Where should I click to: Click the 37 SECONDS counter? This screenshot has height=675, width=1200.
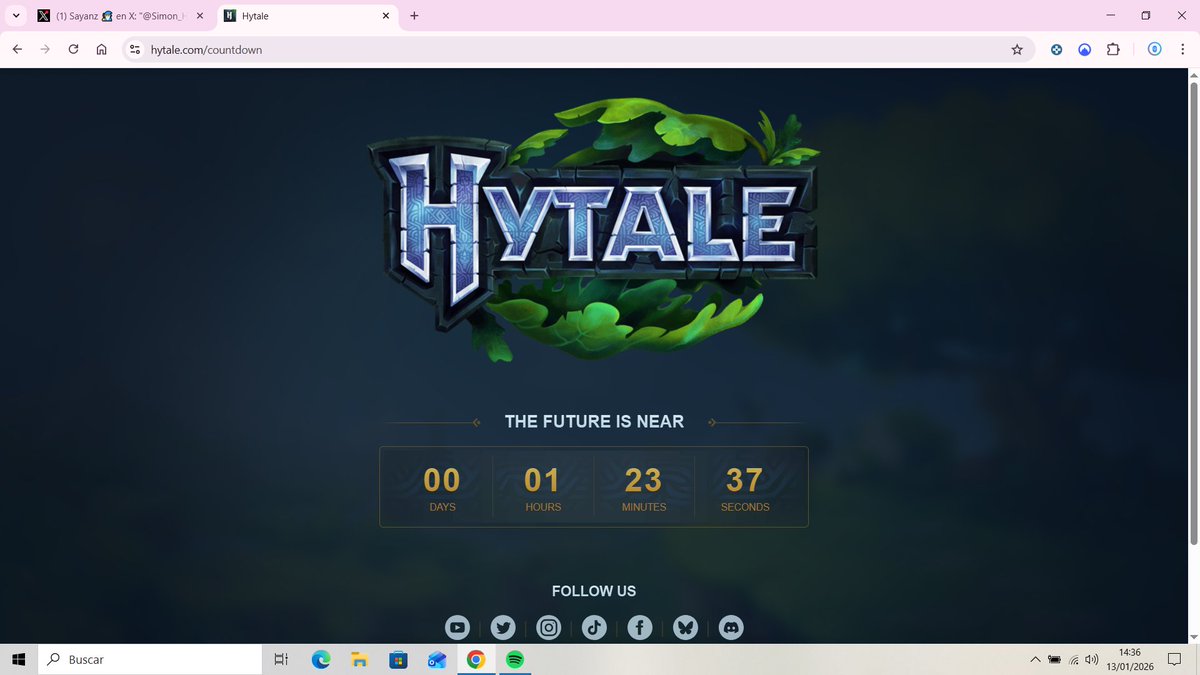(x=745, y=487)
